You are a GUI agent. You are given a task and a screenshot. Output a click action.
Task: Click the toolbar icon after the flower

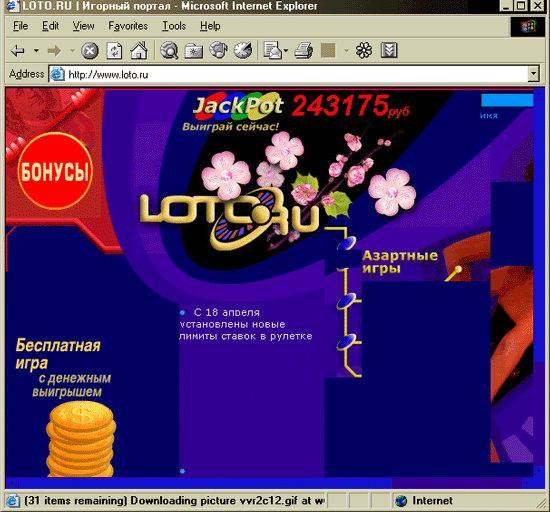[389, 50]
